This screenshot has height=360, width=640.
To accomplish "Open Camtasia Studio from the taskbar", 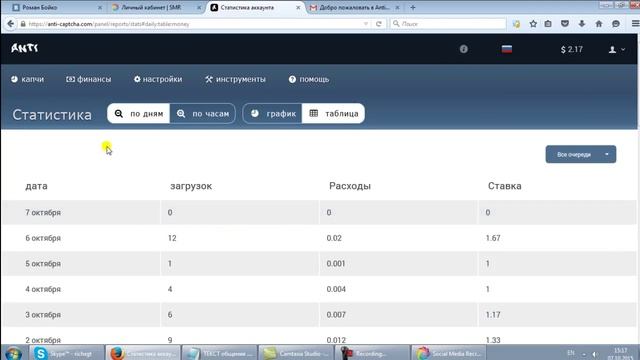I will coord(296,353).
